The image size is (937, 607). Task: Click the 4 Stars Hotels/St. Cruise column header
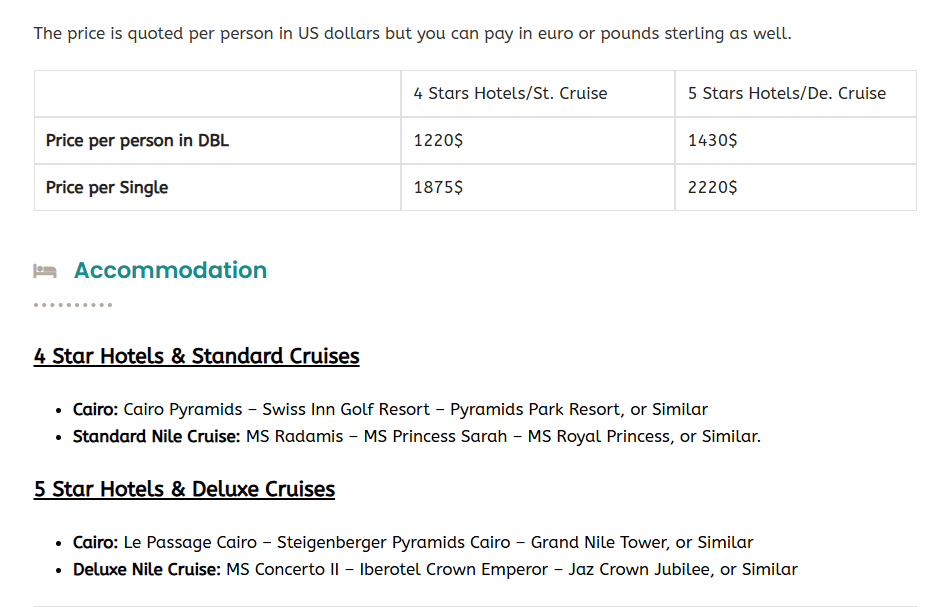click(510, 94)
